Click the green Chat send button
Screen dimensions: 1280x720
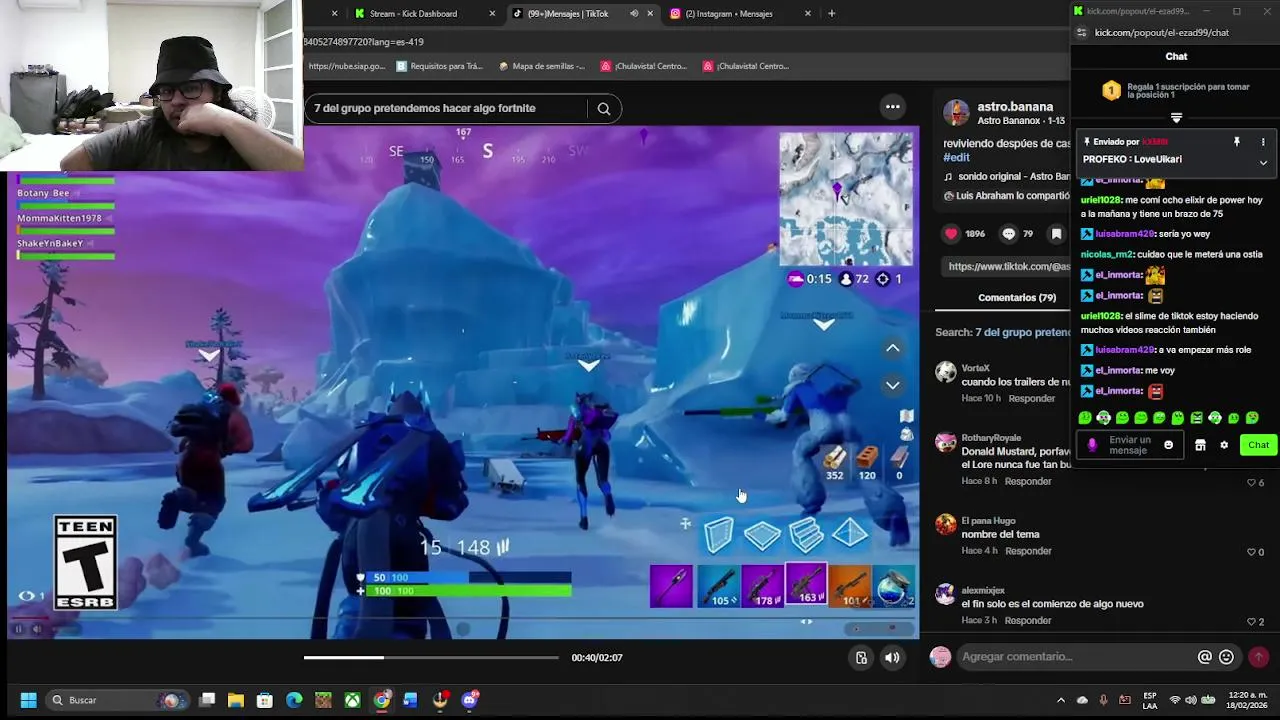coord(1258,445)
